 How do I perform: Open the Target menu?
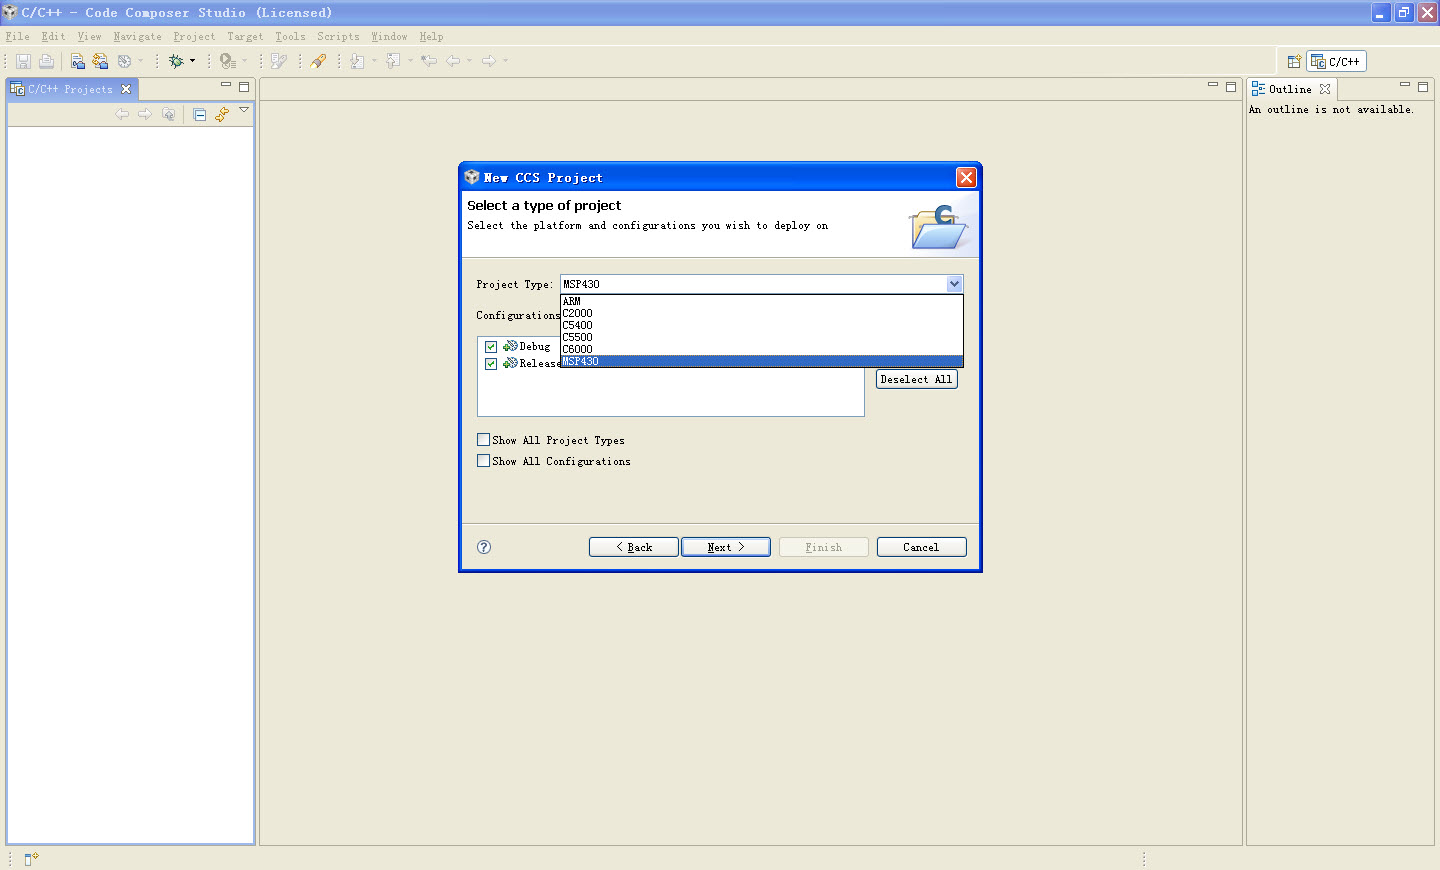click(x=245, y=36)
